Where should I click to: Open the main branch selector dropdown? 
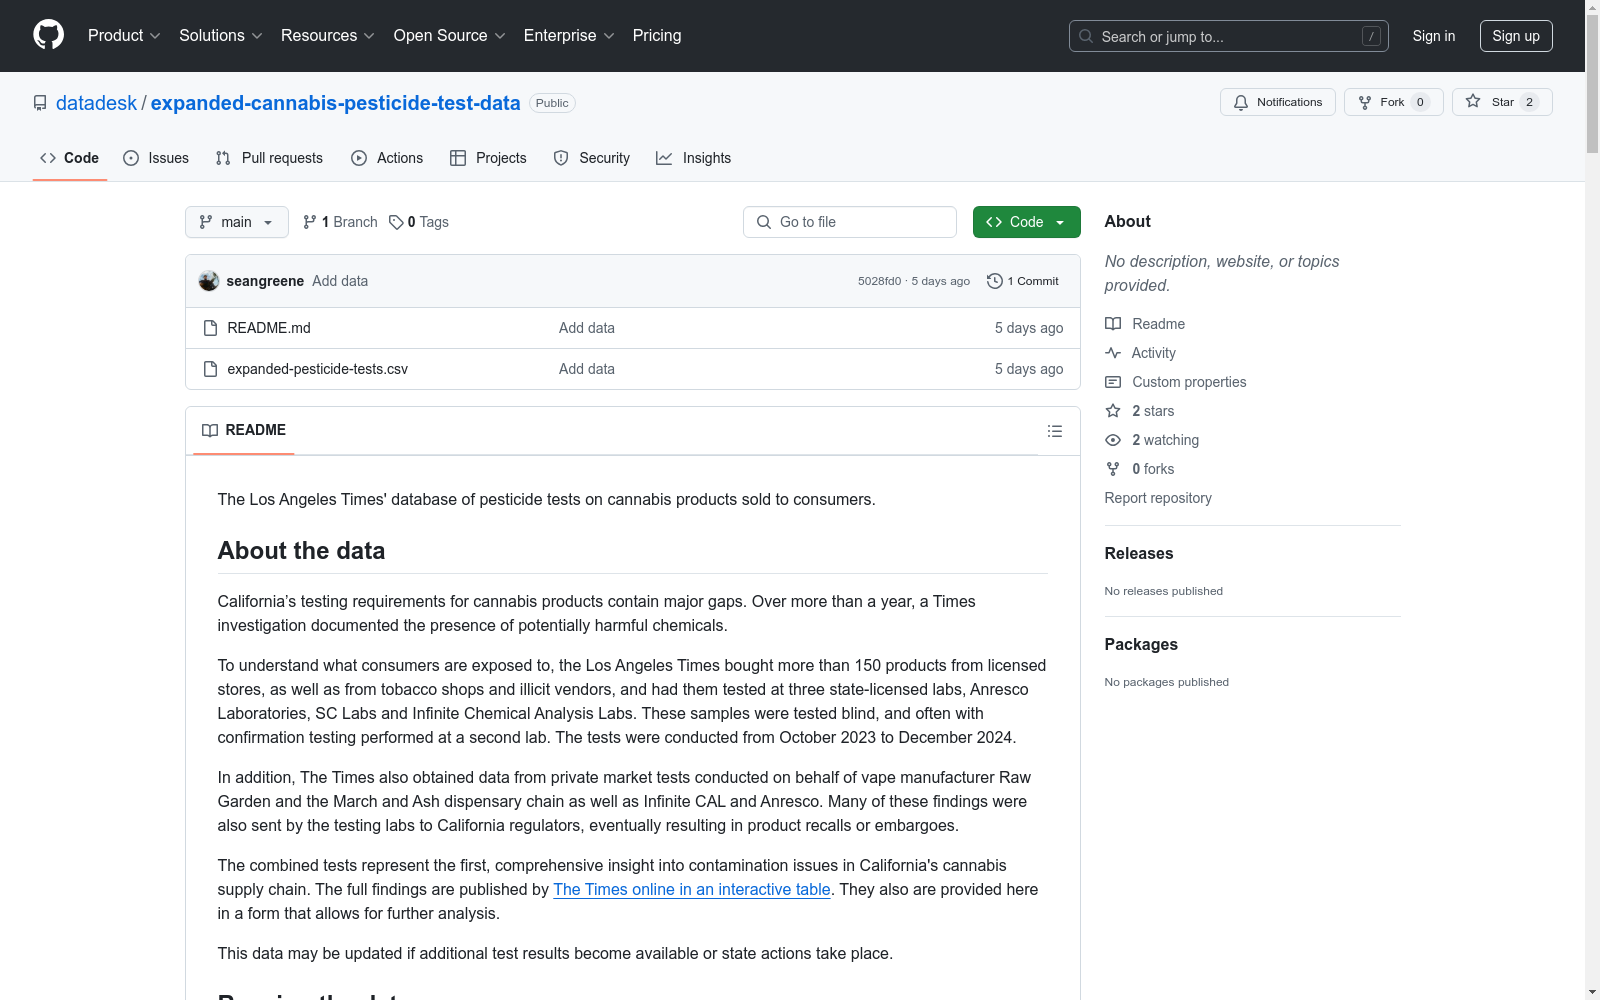point(237,222)
